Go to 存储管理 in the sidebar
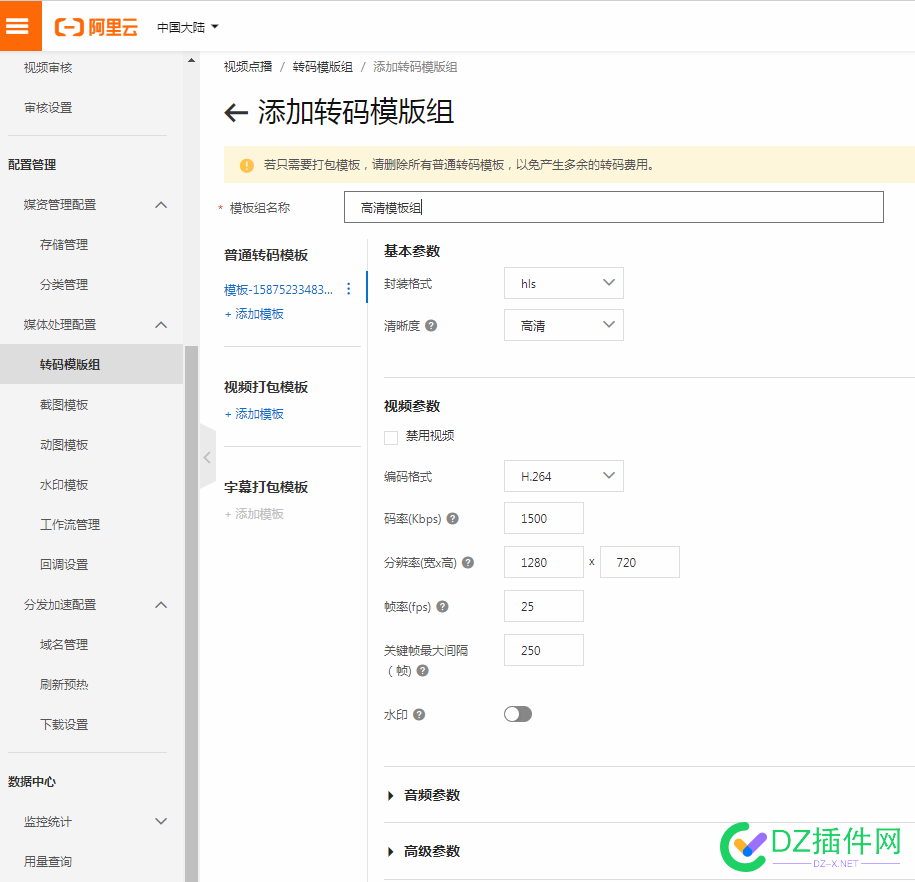The height and width of the screenshot is (882, 915). pos(64,245)
